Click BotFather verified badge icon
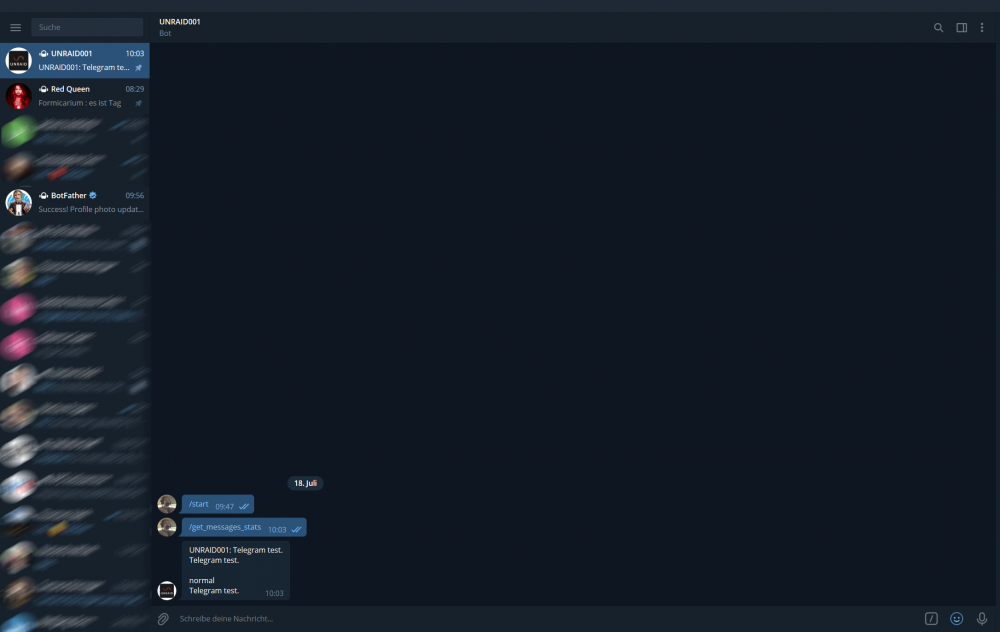 [92, 195]
